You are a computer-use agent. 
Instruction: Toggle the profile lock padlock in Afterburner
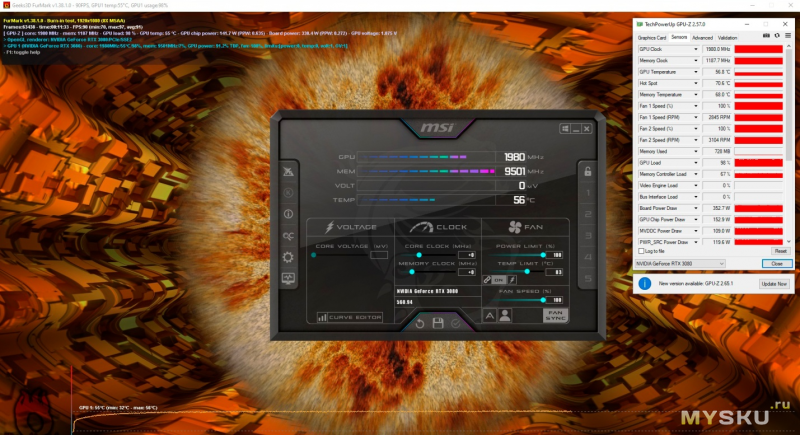pyautogui.click(x=588, y=171)
